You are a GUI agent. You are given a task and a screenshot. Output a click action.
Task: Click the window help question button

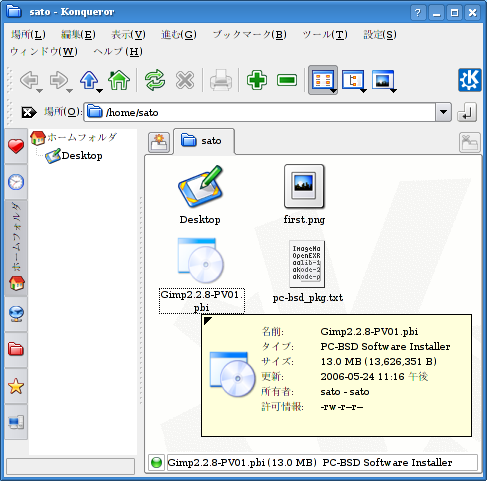tap(417, 13)
